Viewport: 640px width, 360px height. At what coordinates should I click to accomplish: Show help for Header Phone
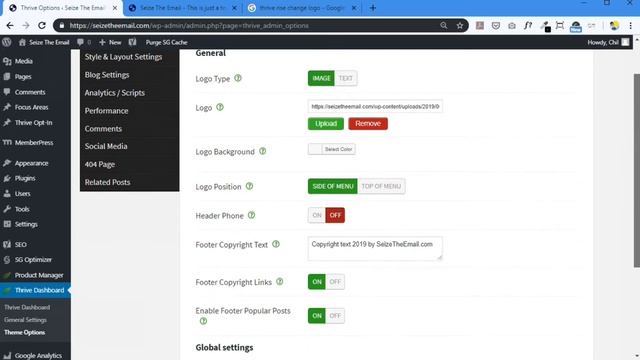[251, 215]
